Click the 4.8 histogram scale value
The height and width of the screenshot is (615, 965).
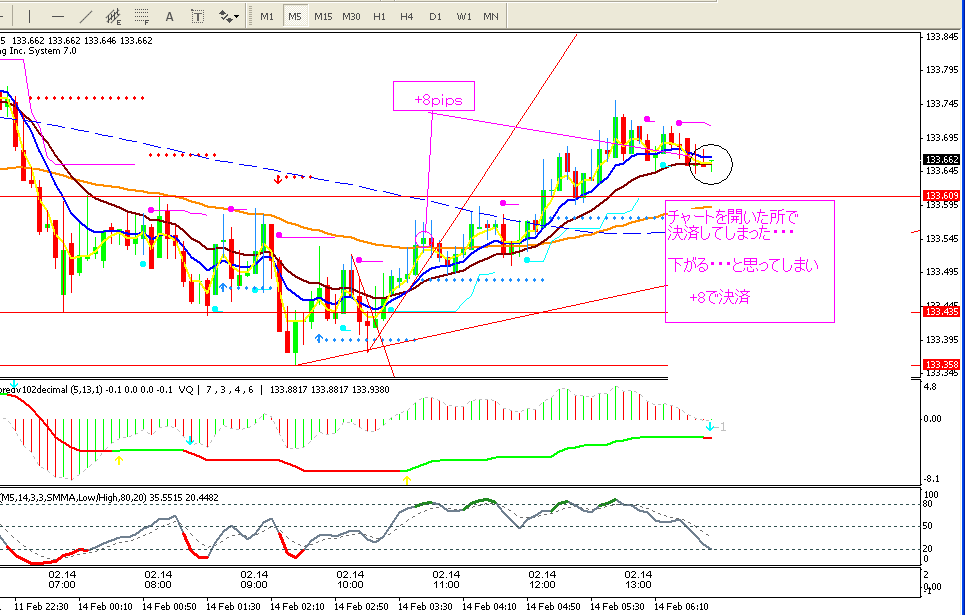click(931, 387)
